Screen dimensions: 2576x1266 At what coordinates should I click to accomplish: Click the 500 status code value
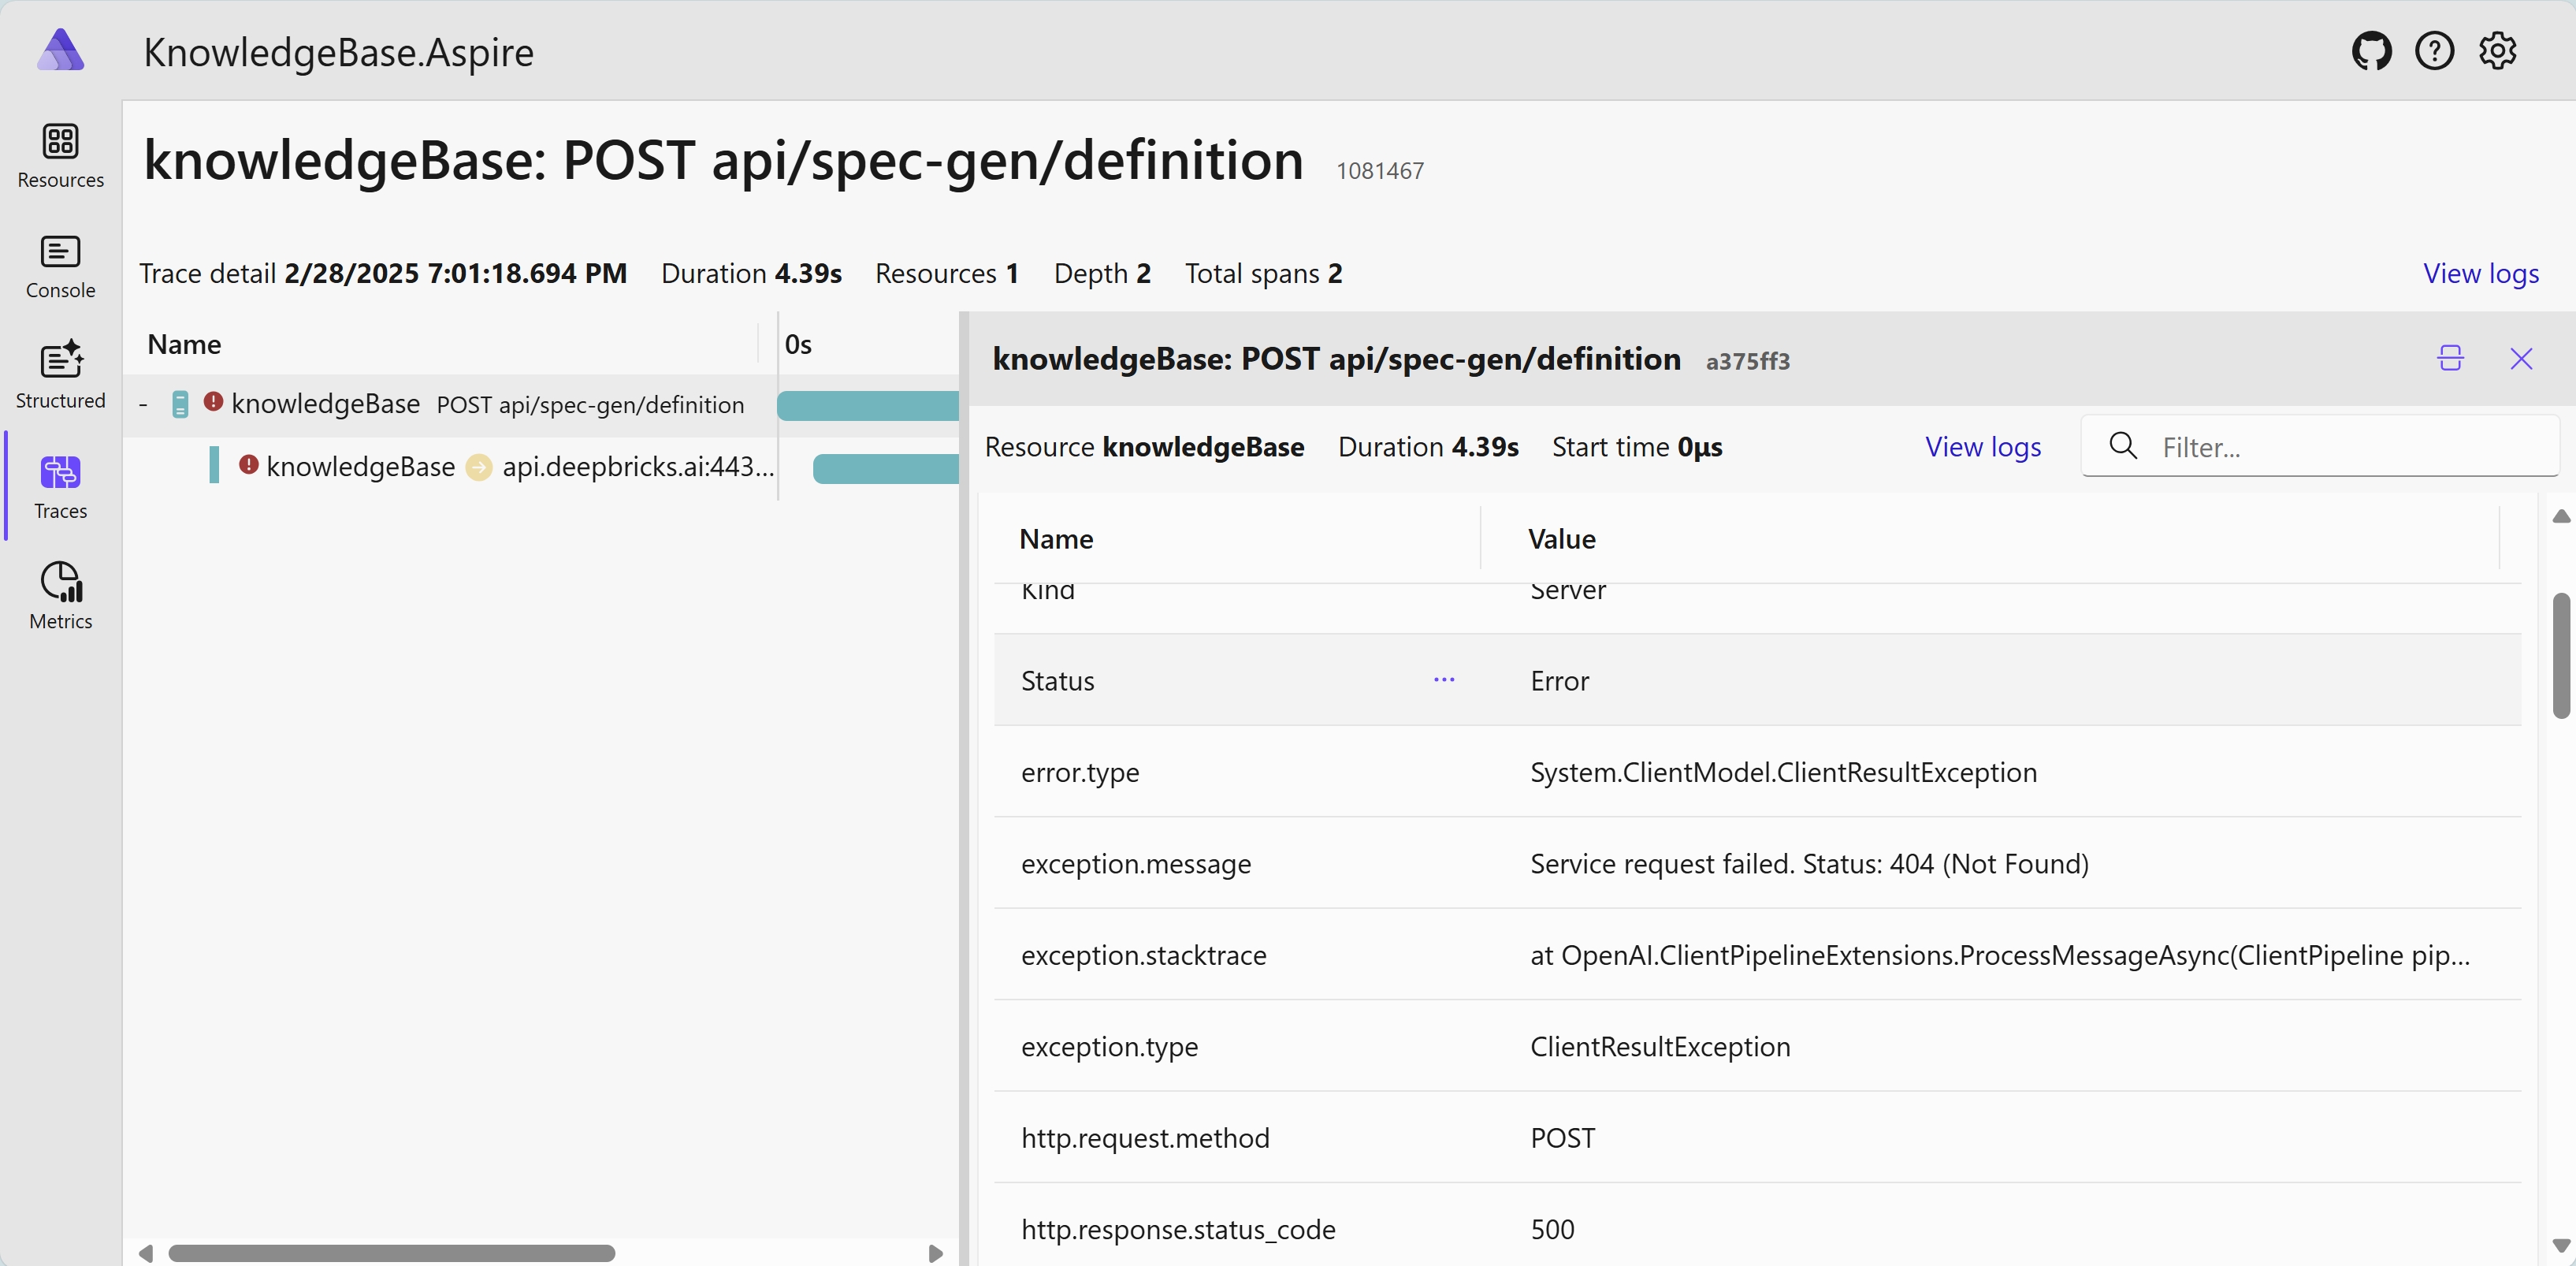[1552, 1229]
